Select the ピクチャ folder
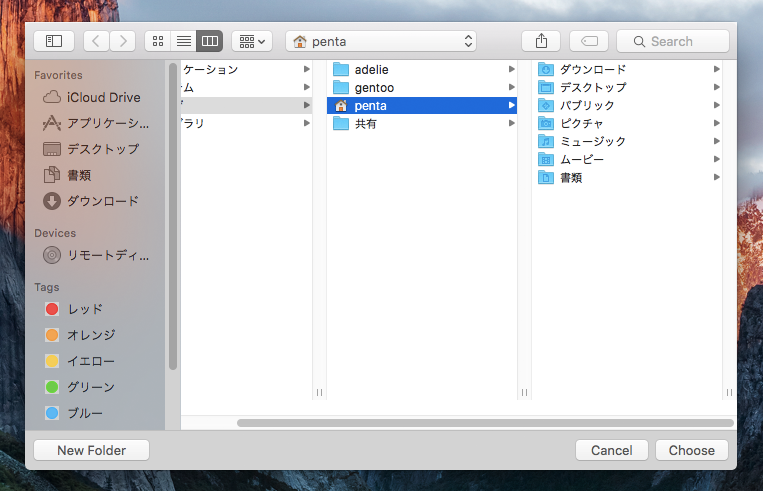This screenshot has height=491, width=763. 627,124
